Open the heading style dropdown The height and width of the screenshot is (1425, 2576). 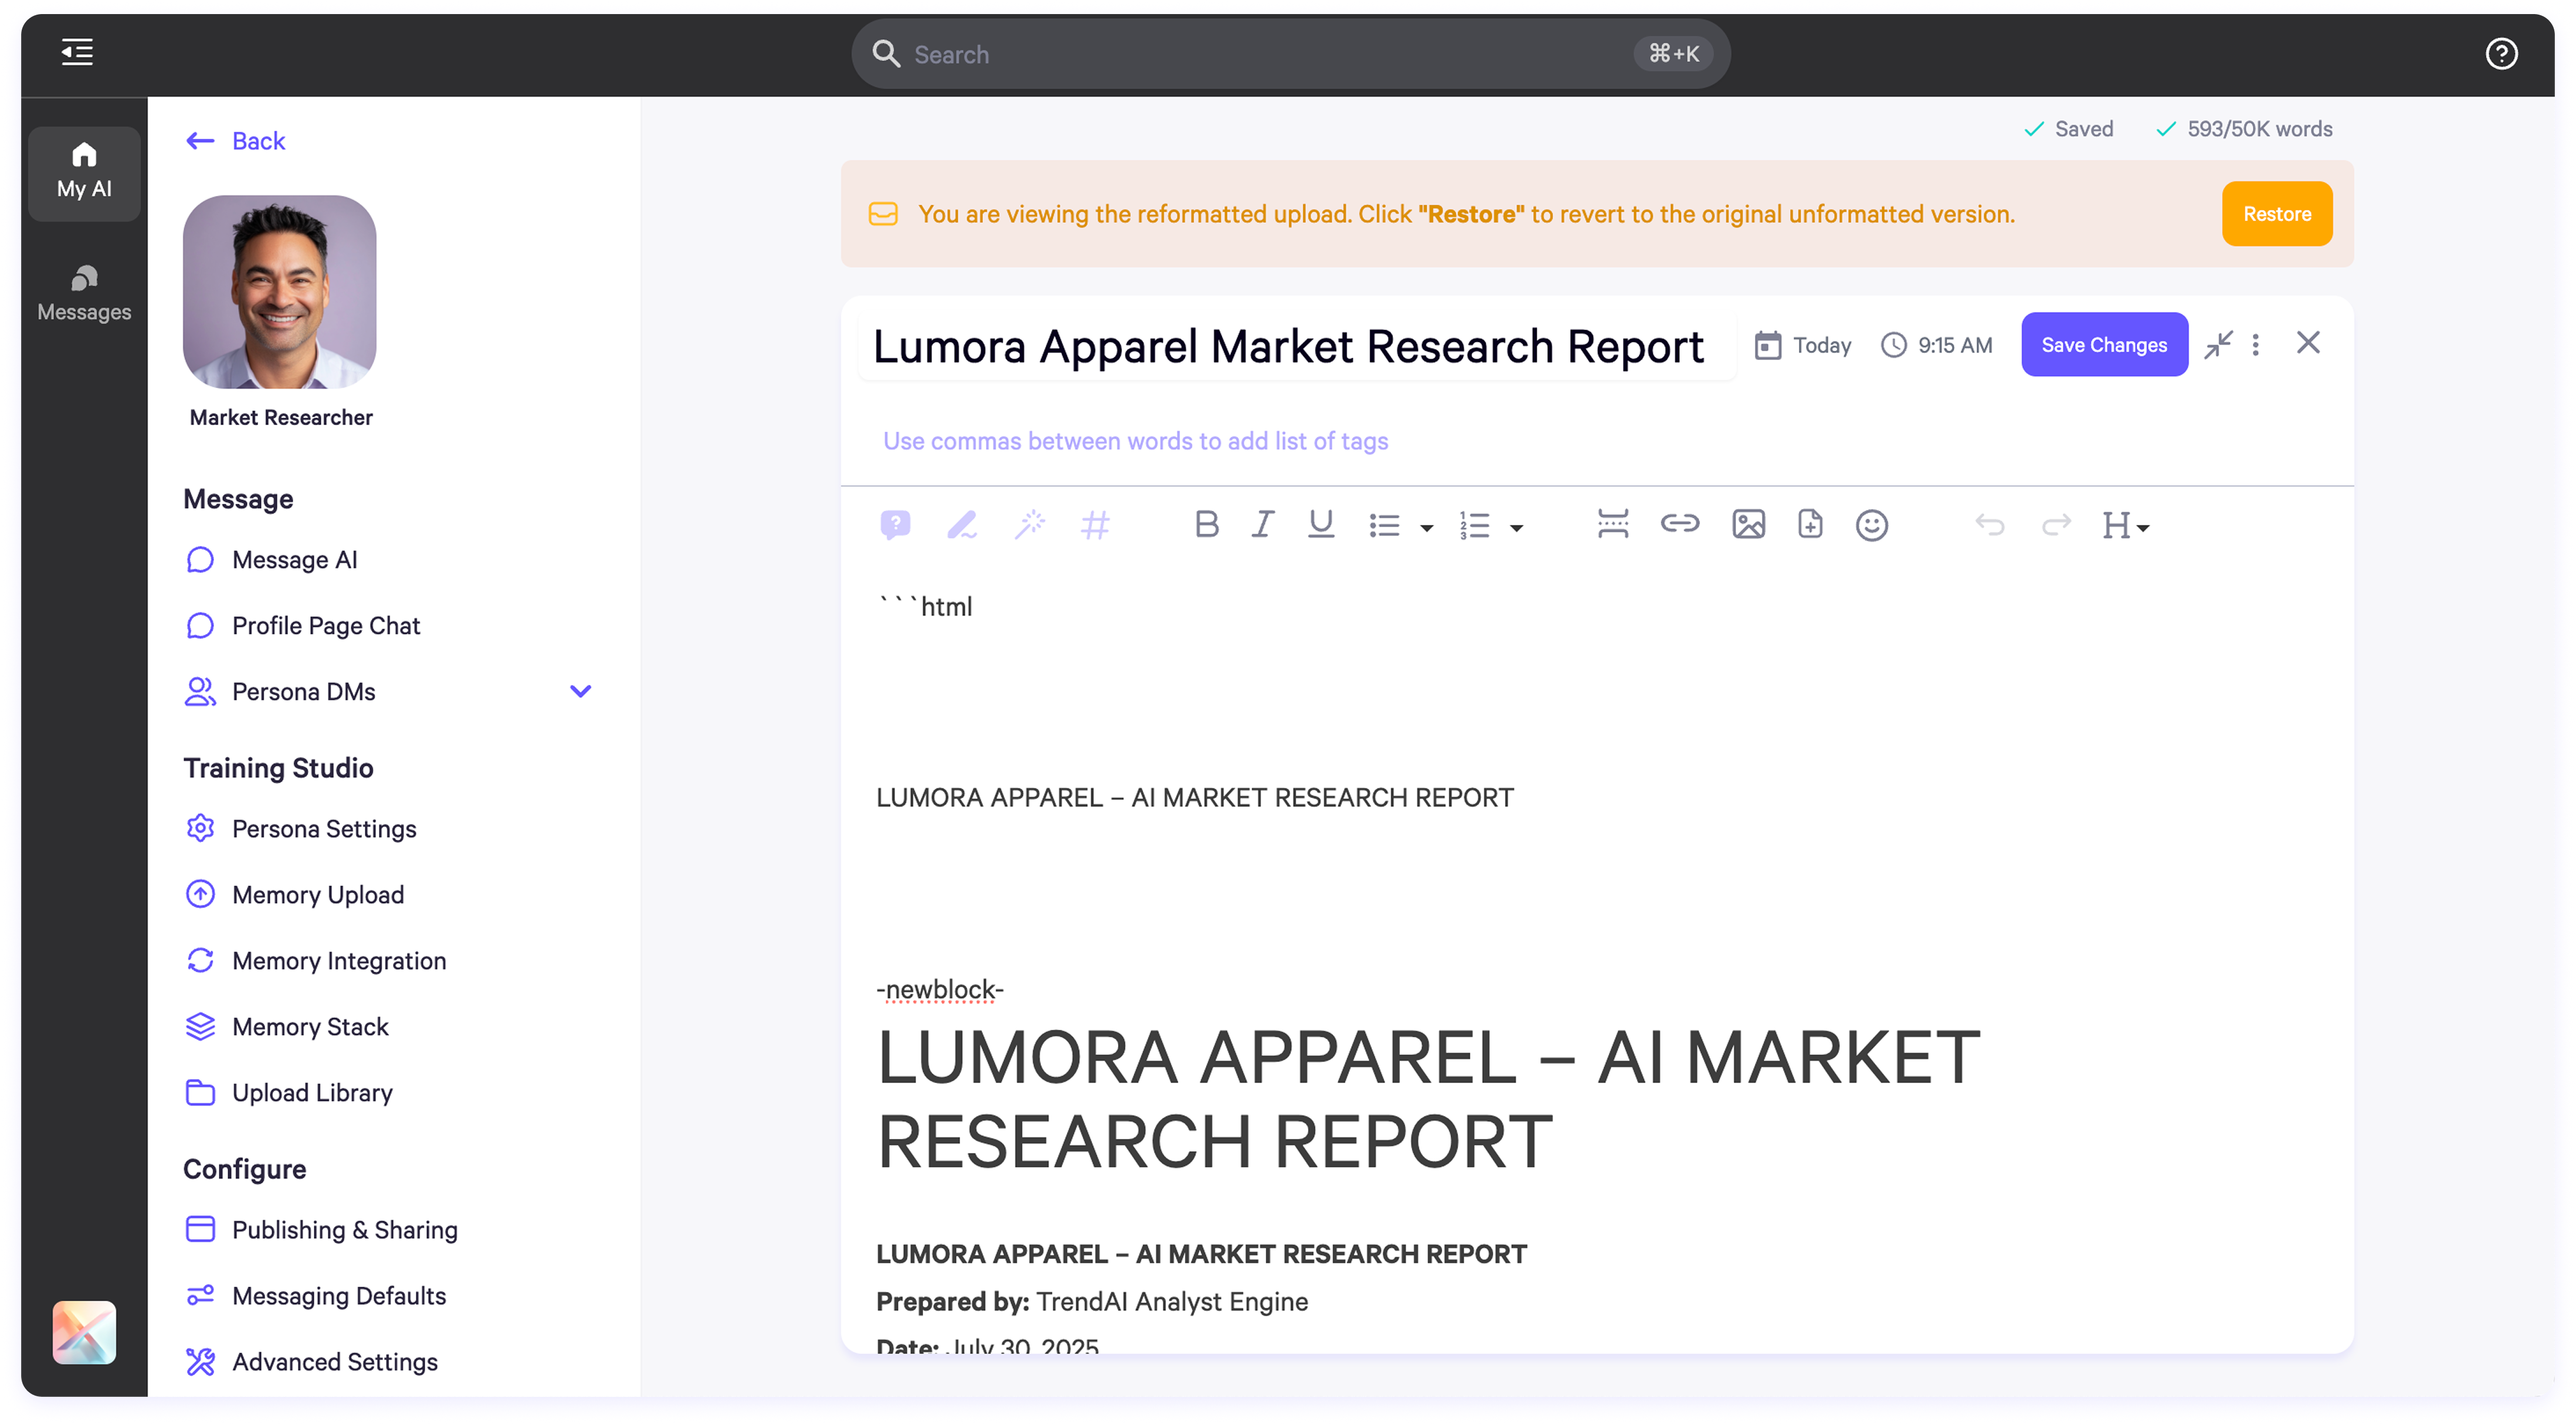[2125, 525]
